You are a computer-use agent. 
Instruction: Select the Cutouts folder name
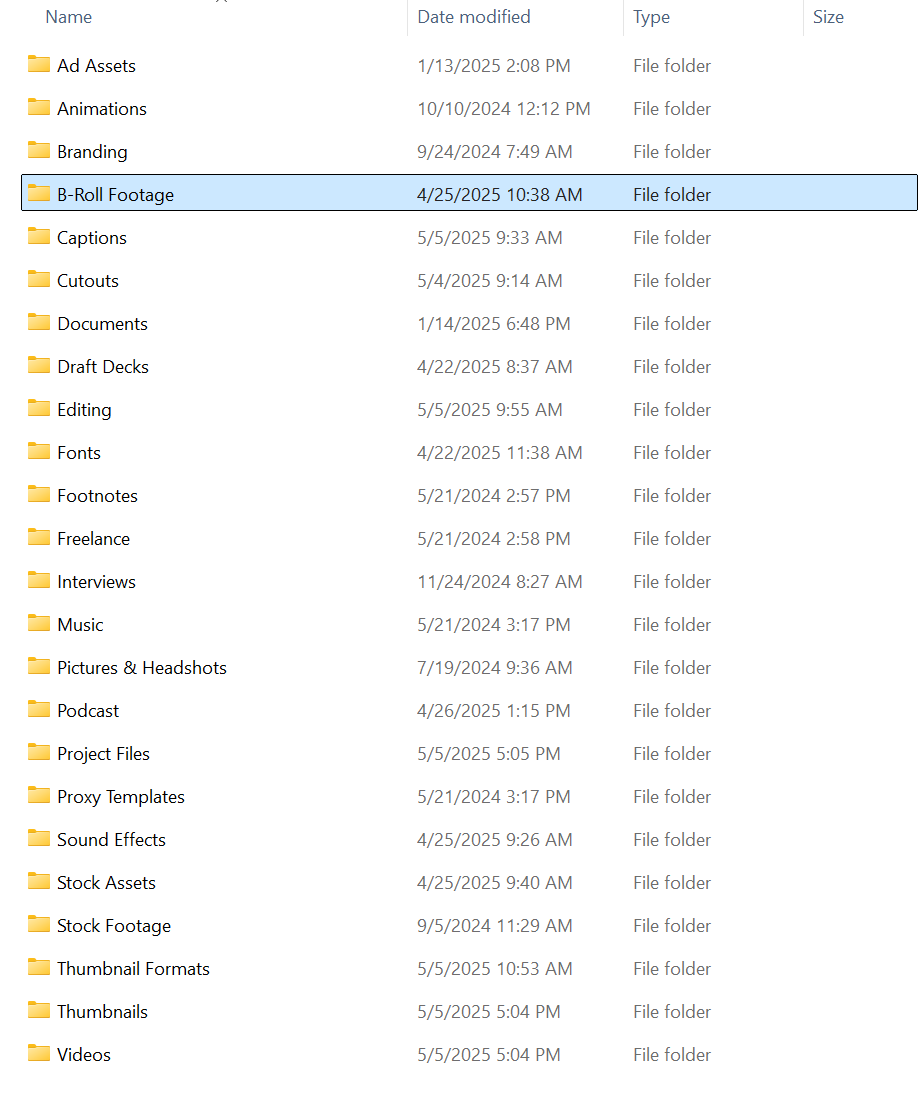pyautogui.click(x=88, y=281)
